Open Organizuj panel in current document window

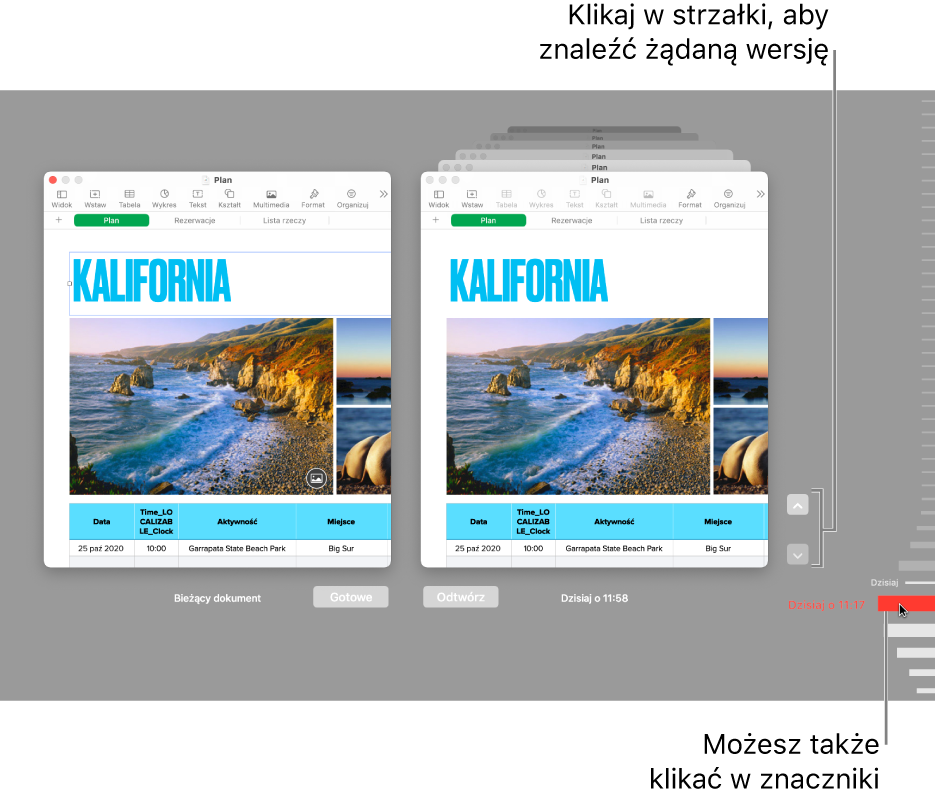point(352,199)
